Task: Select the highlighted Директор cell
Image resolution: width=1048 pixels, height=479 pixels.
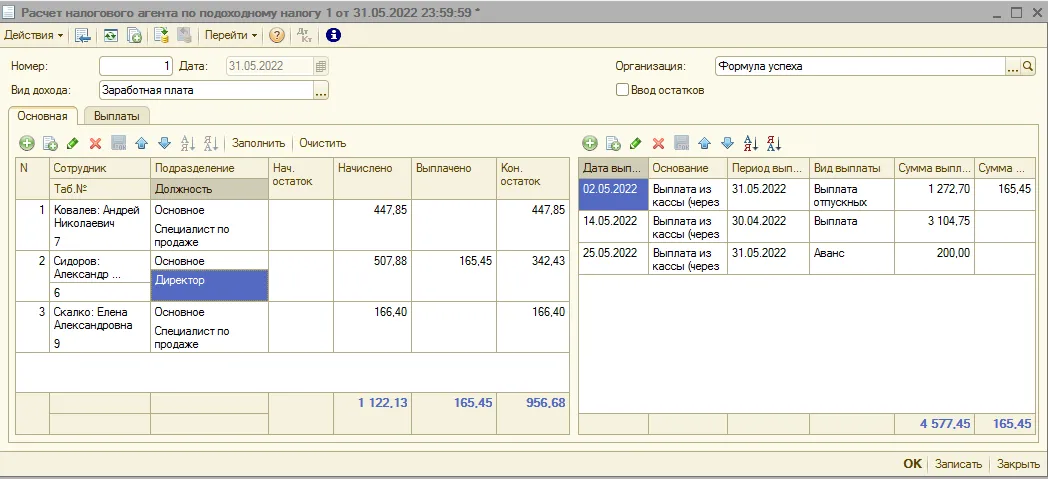Action: pyautogui.click(x=209, y=285)
